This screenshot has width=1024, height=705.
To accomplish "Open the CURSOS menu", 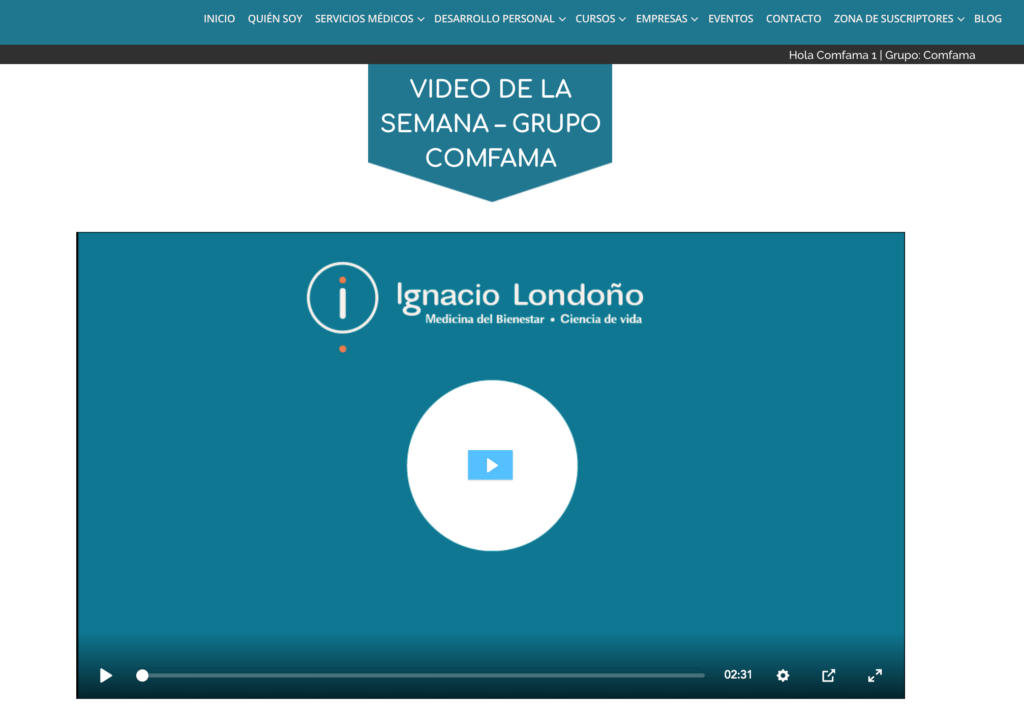I will [x=595, y=19].
